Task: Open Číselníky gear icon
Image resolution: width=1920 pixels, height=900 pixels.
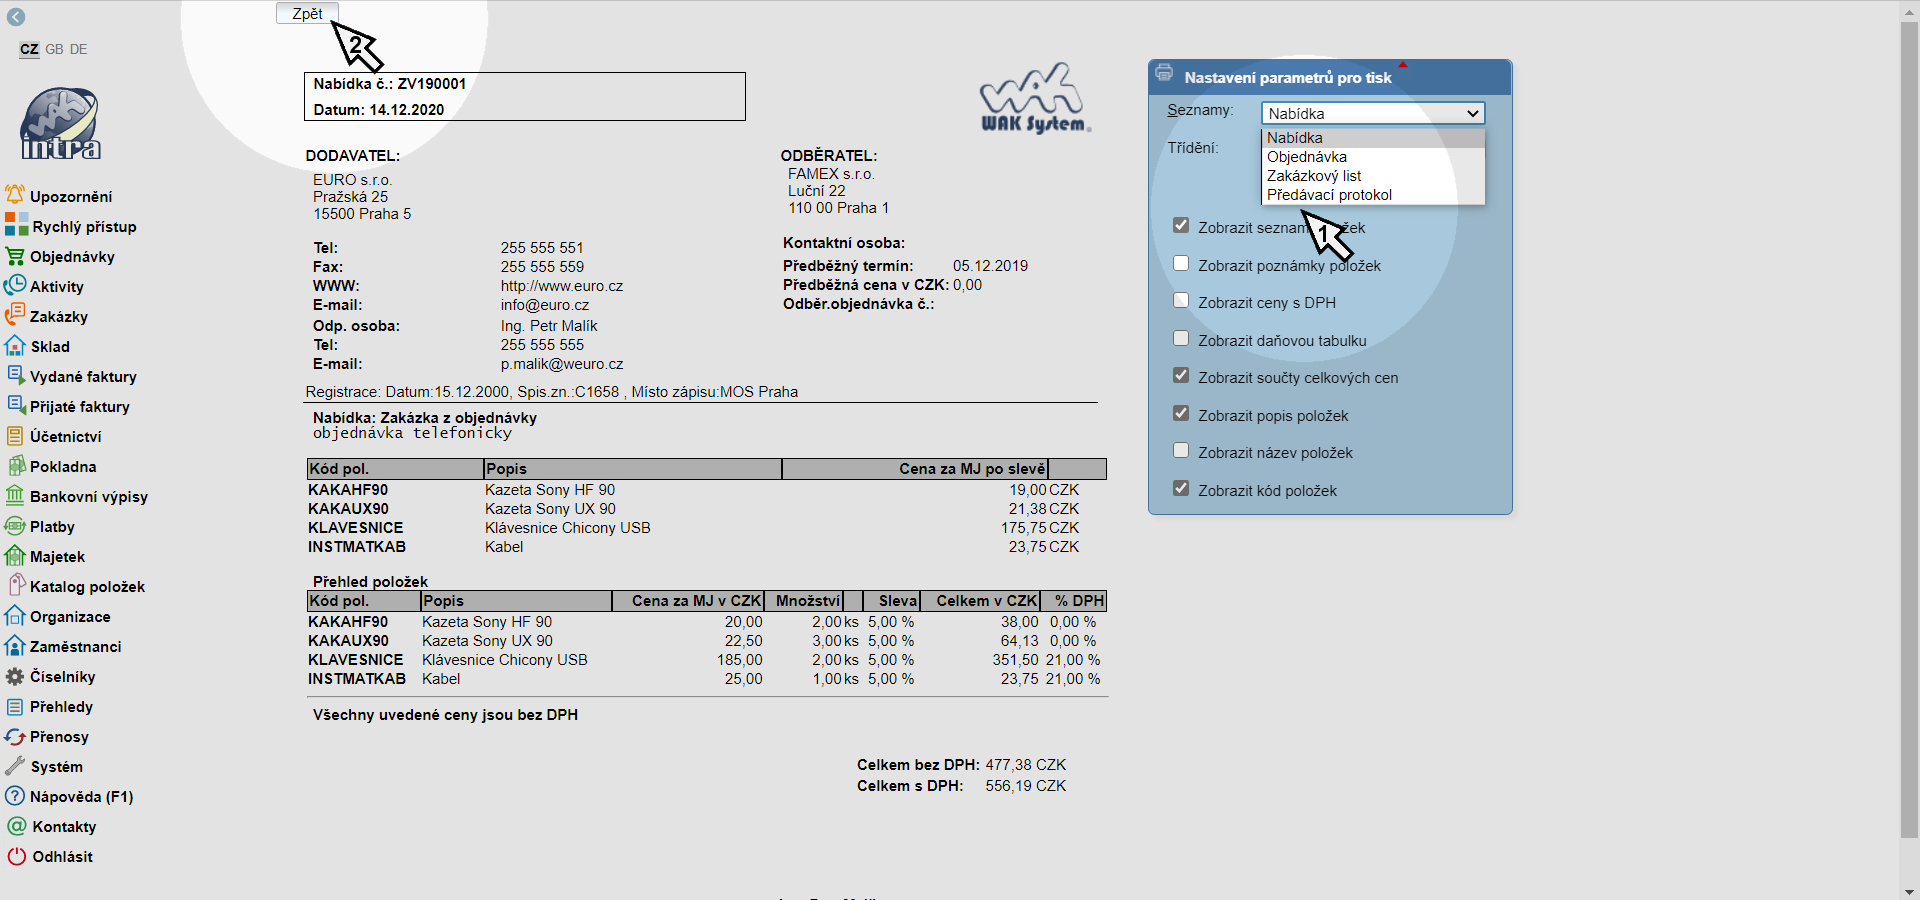Action: pos(15,676)
